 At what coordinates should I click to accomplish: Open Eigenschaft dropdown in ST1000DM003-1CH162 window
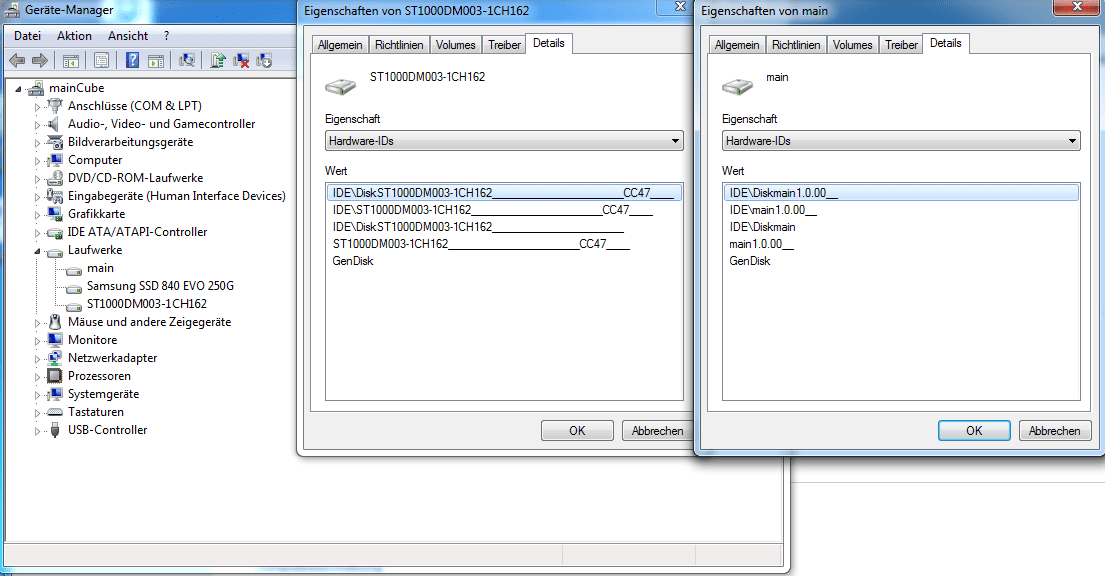504,141
